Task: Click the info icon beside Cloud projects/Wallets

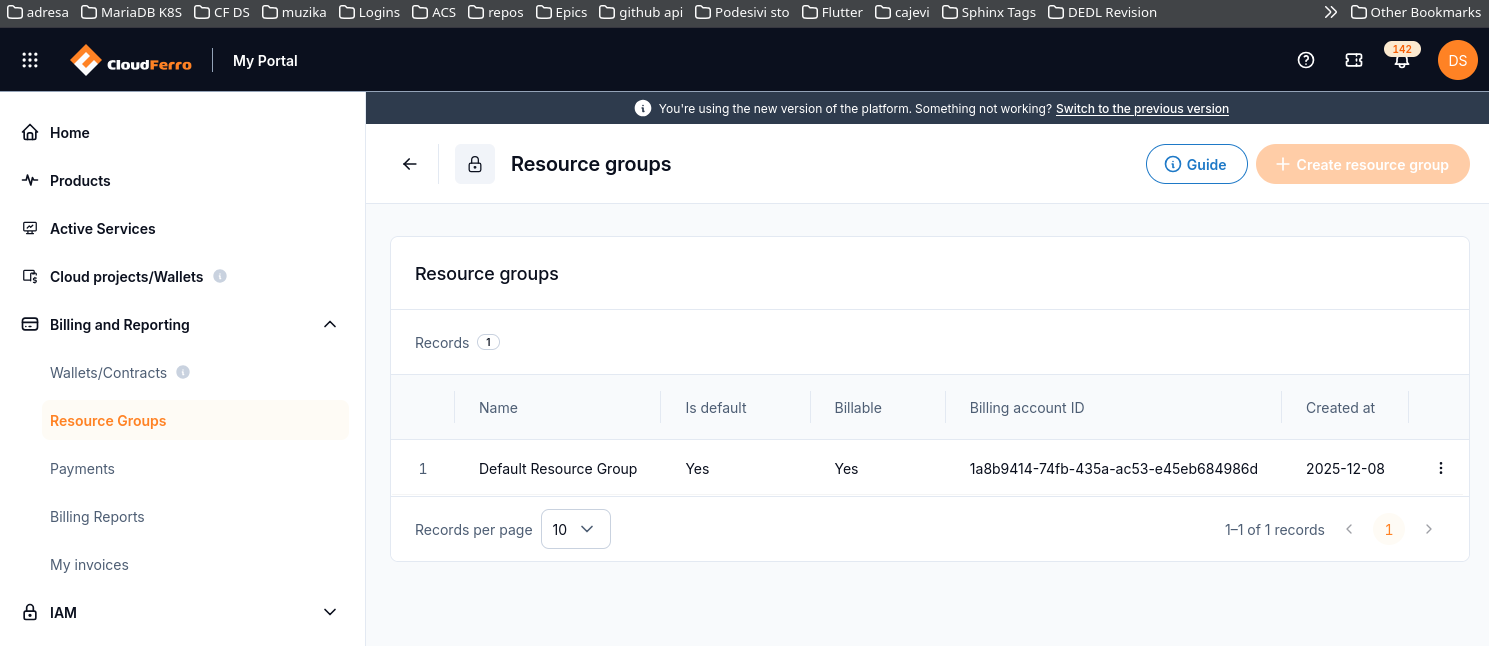Action: (220, 276)
